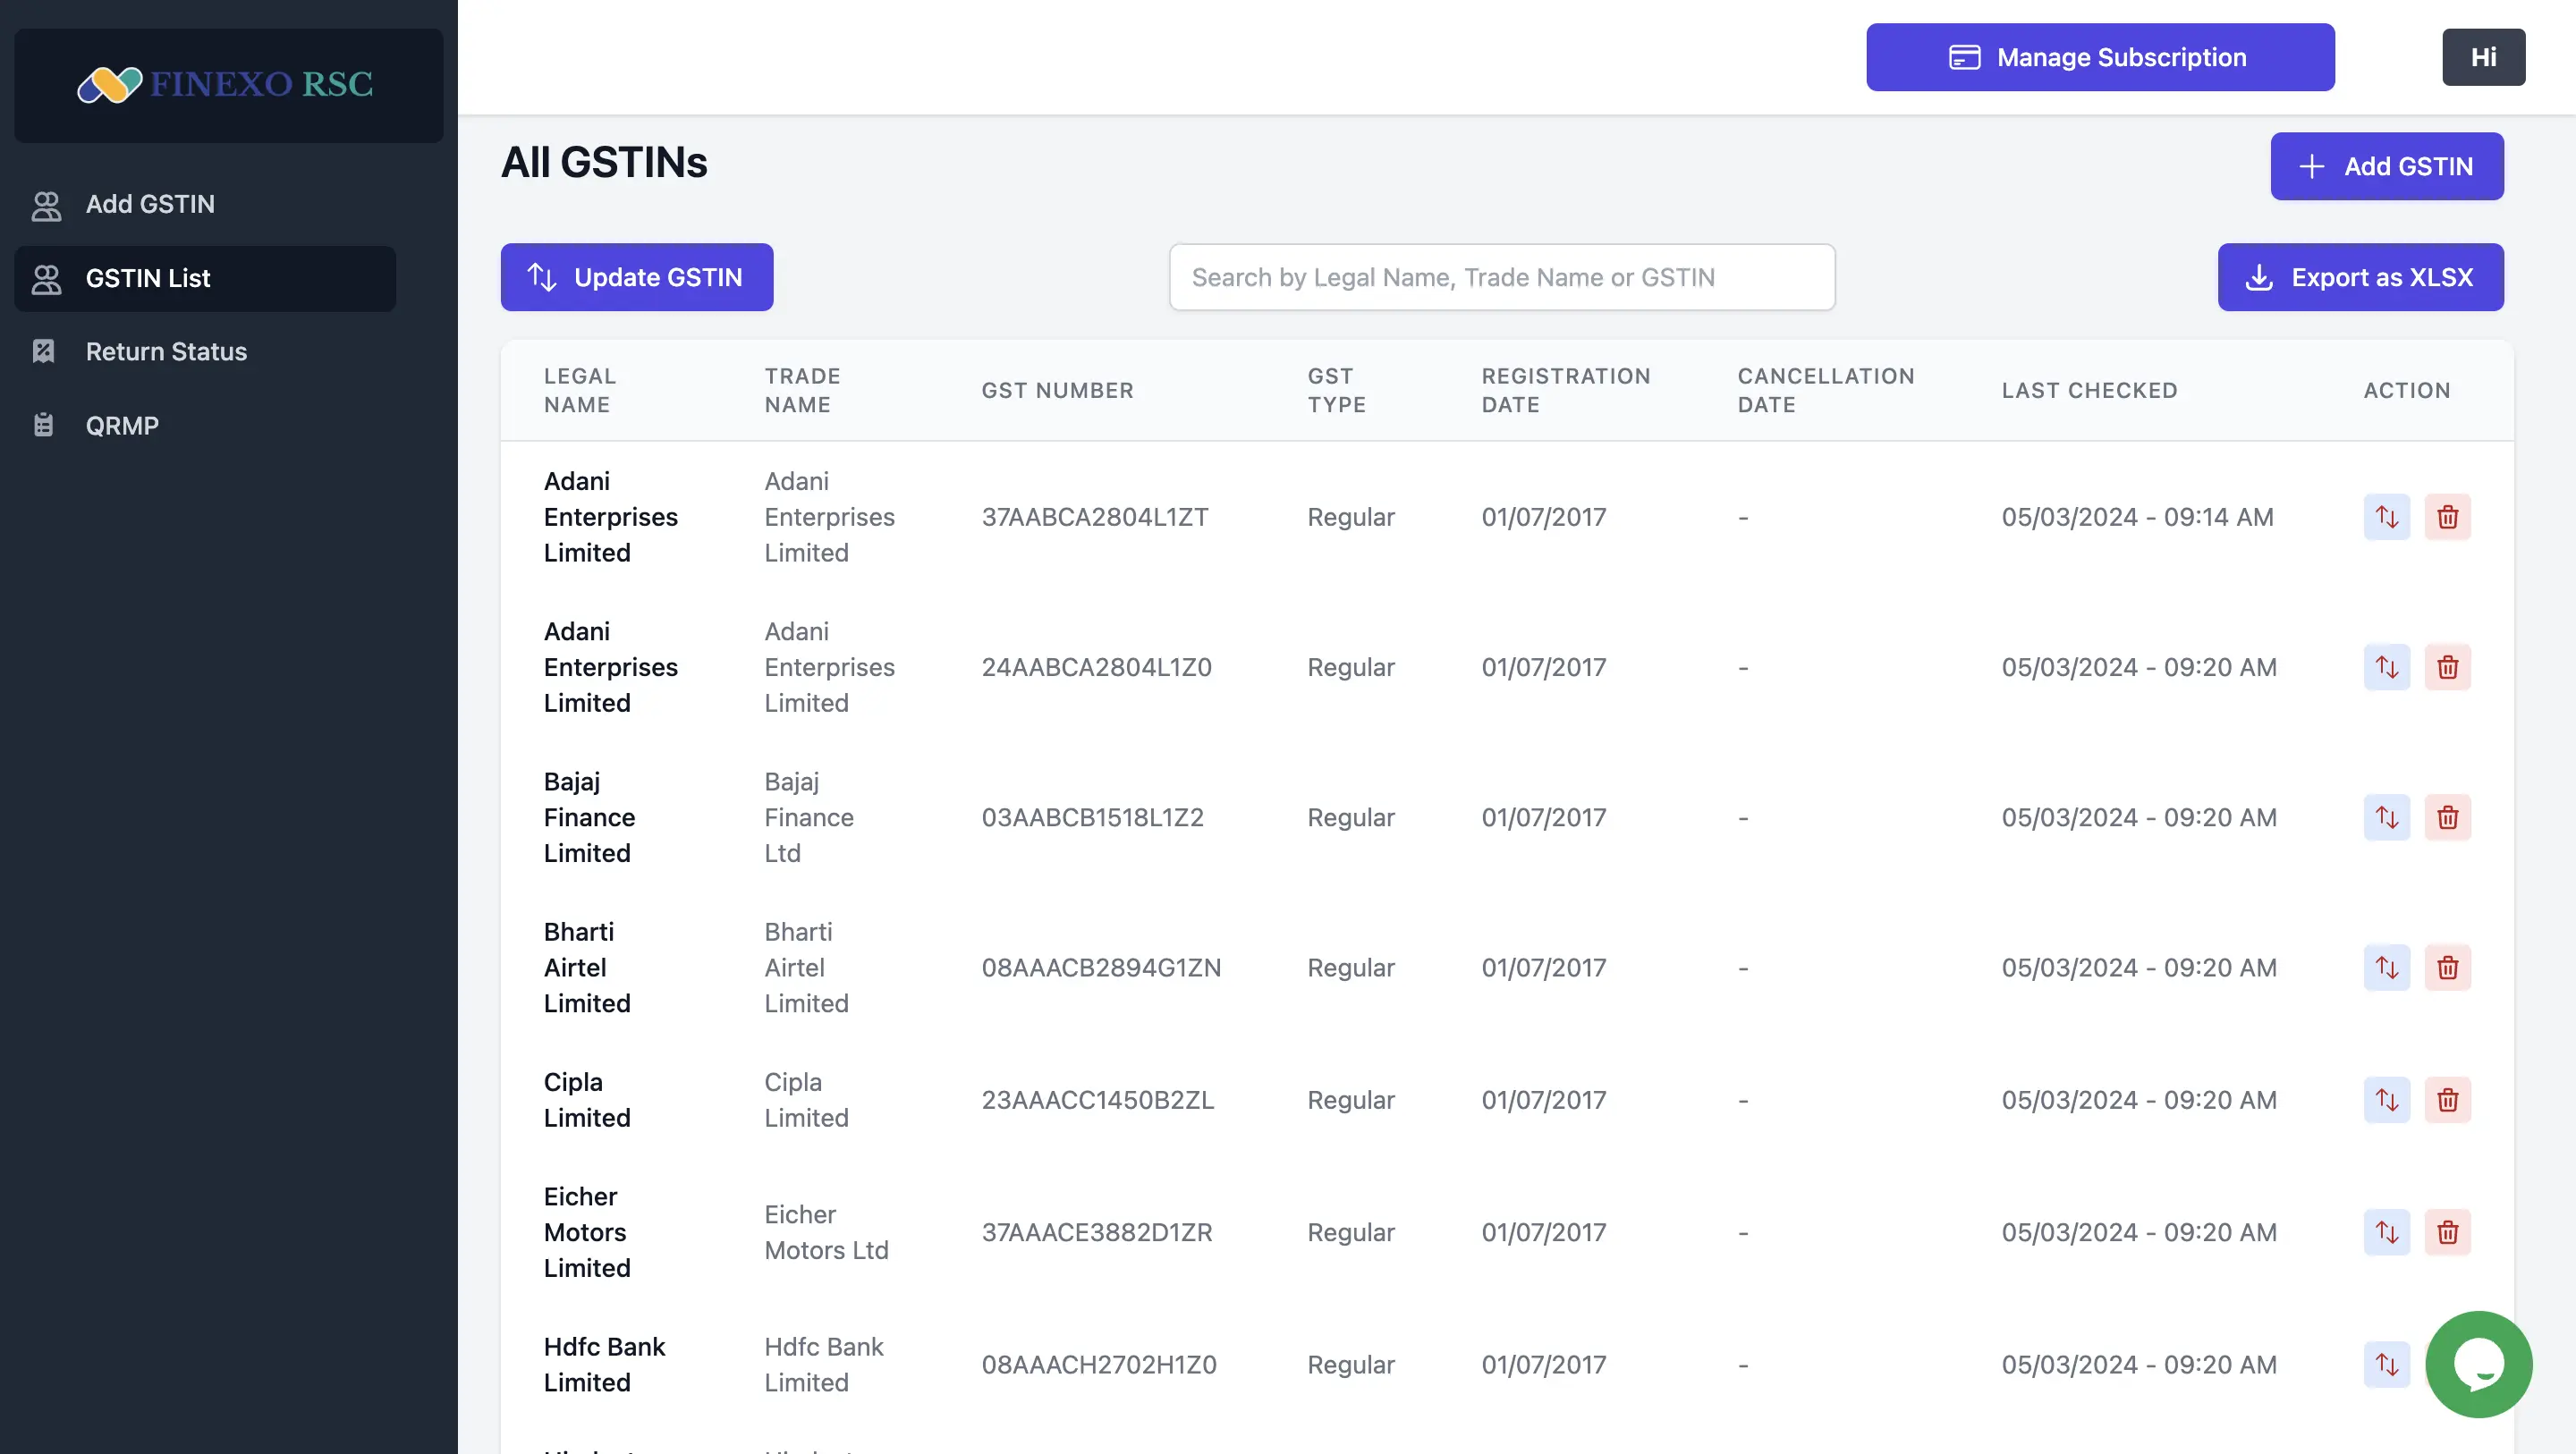Click last checked 05/03/2024 - 09:14 AM
Screen dimensions: 2576x1454
click(2137, 517)
